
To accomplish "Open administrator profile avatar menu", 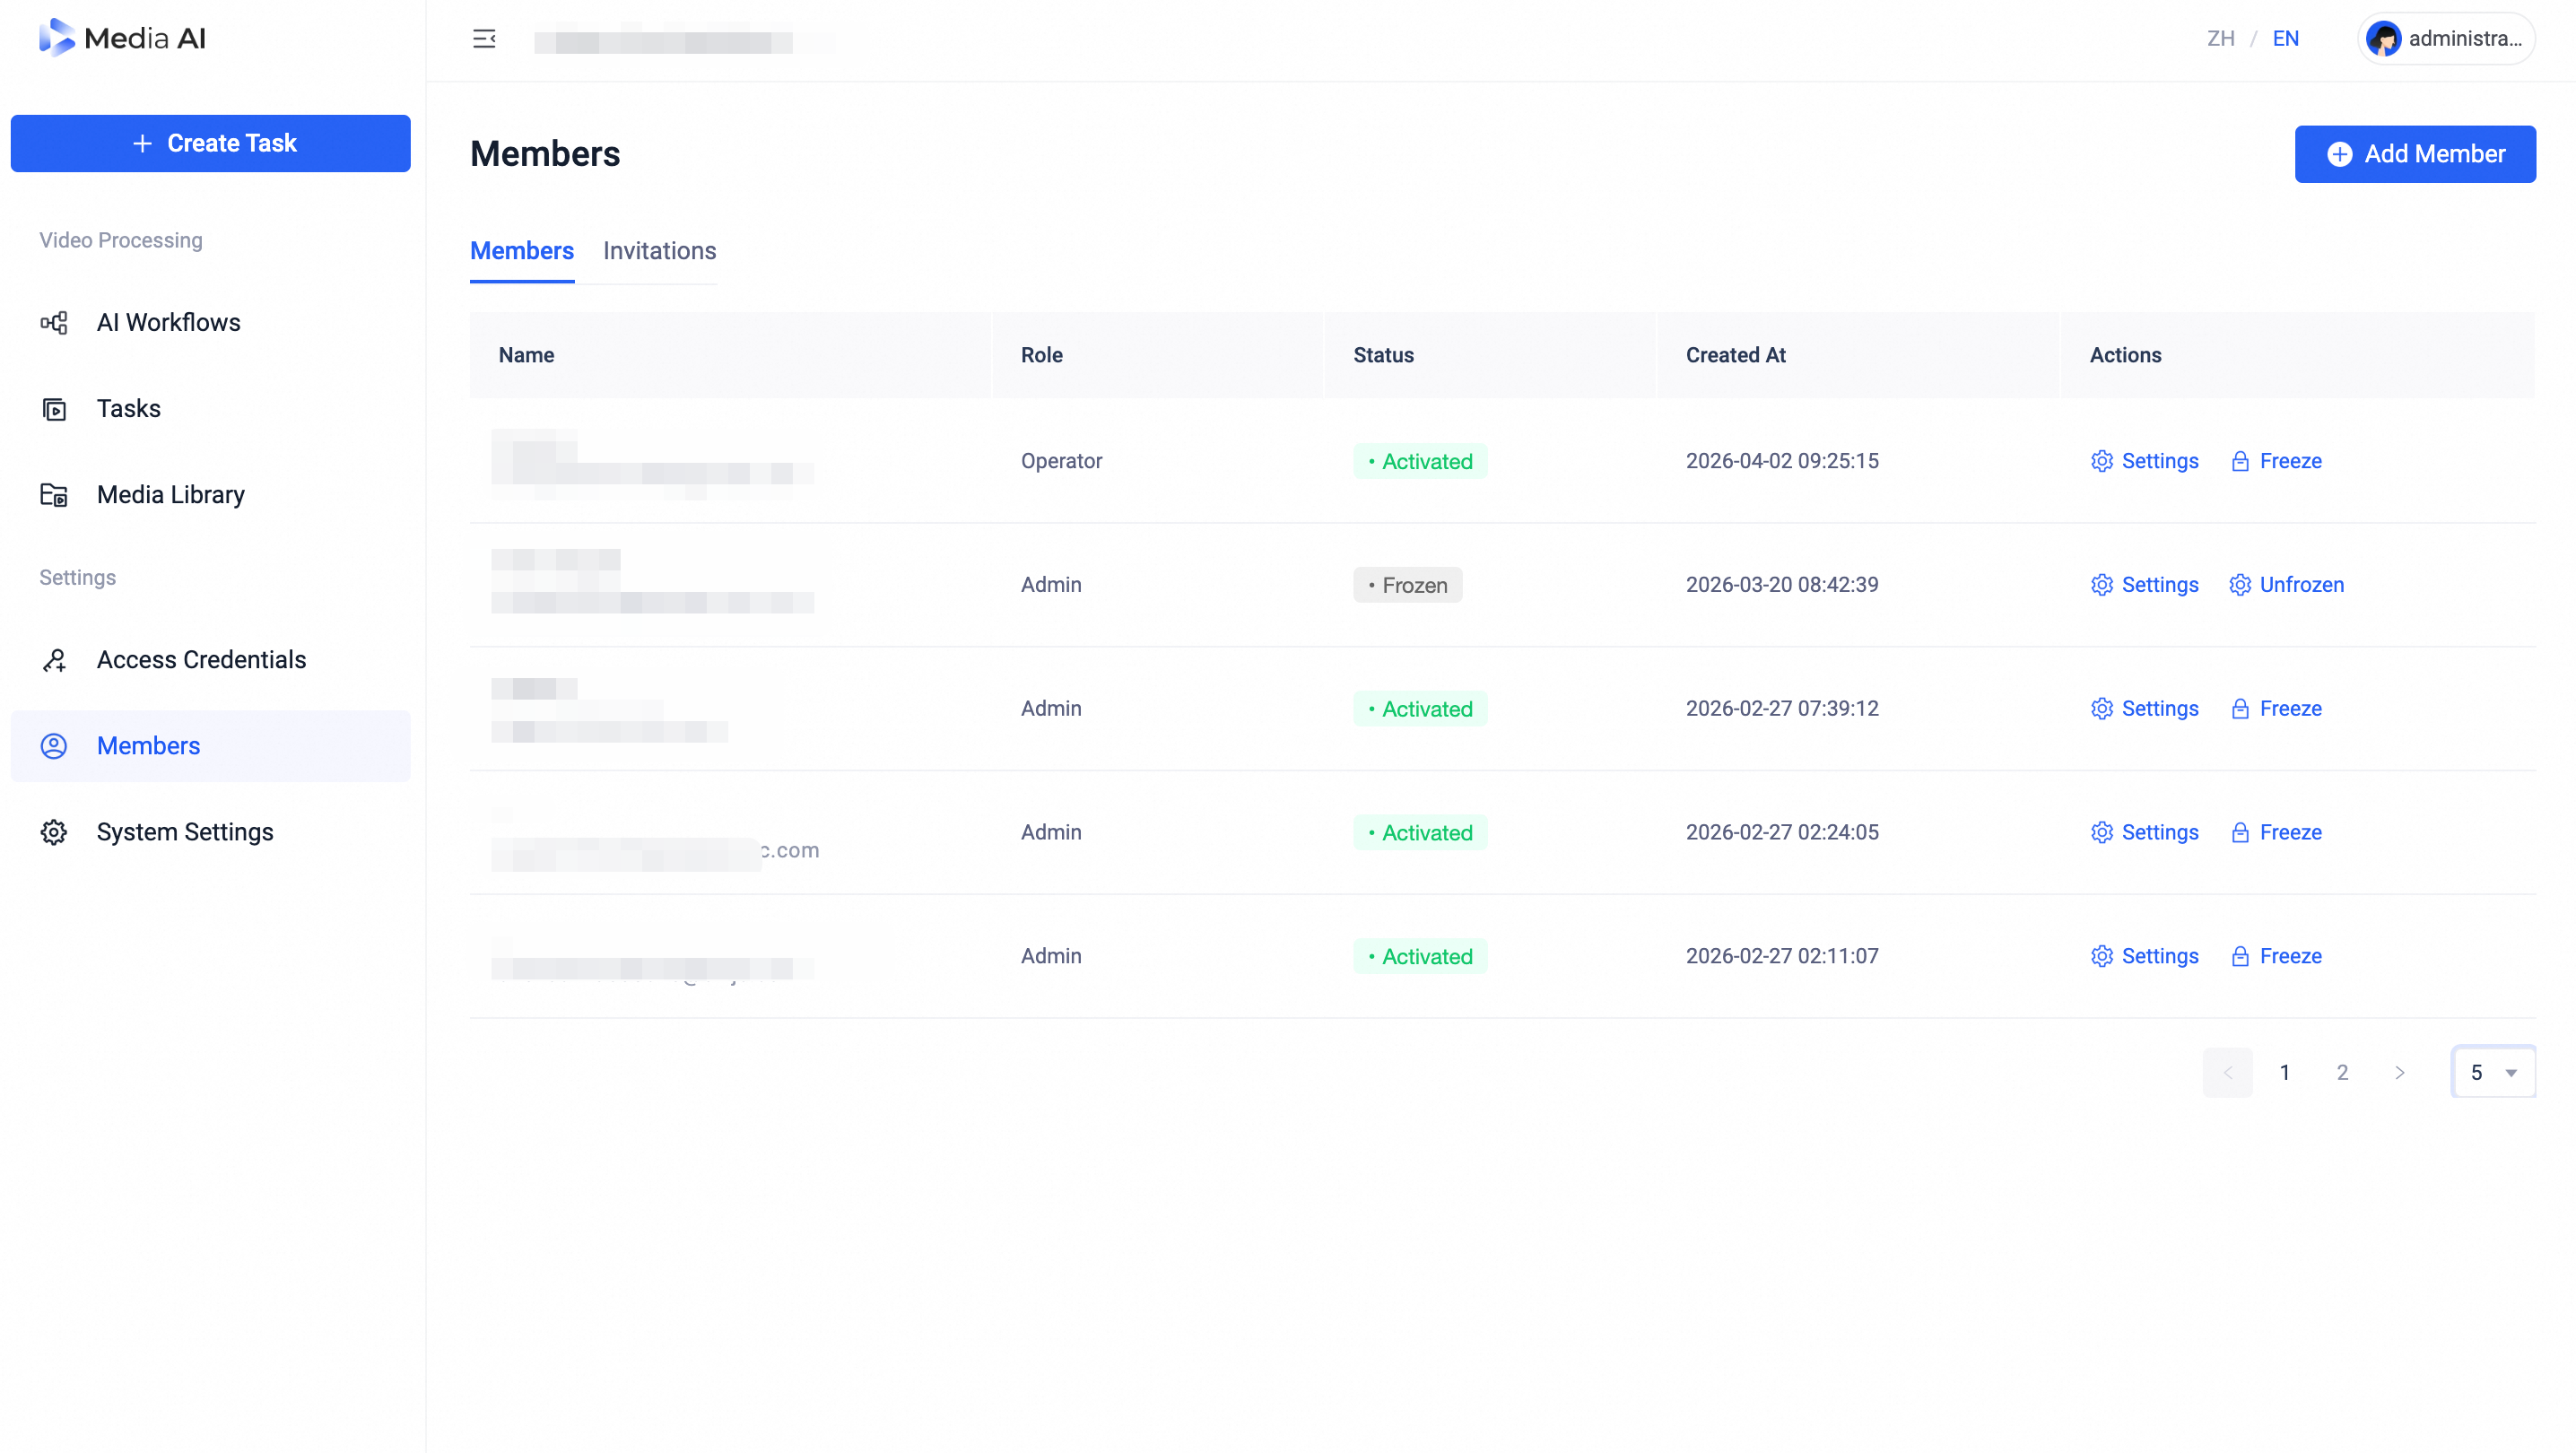I will click(2444, 39).
